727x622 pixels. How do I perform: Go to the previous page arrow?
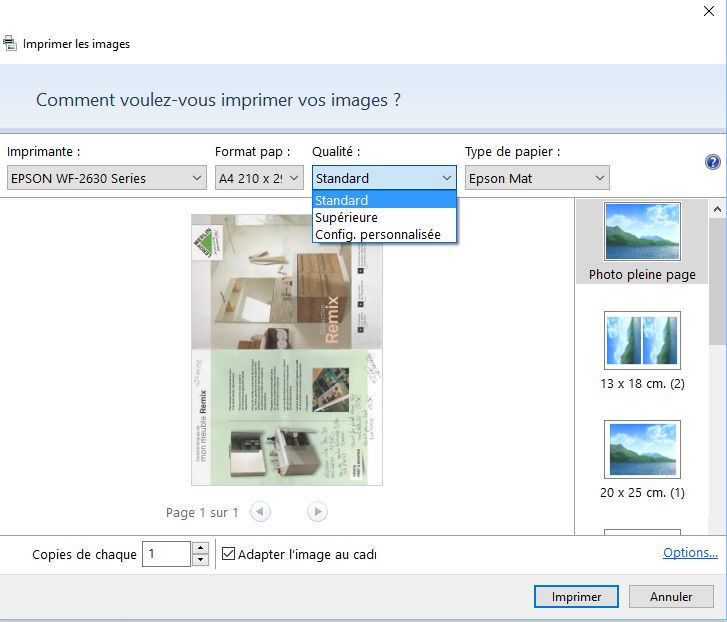pos(260,512)
